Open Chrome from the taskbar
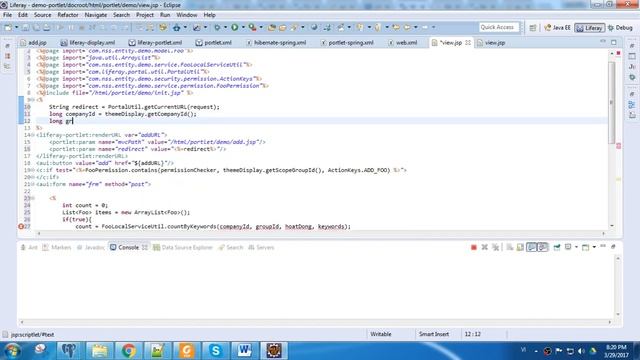640x360 pixels. [x=128, y=351]
